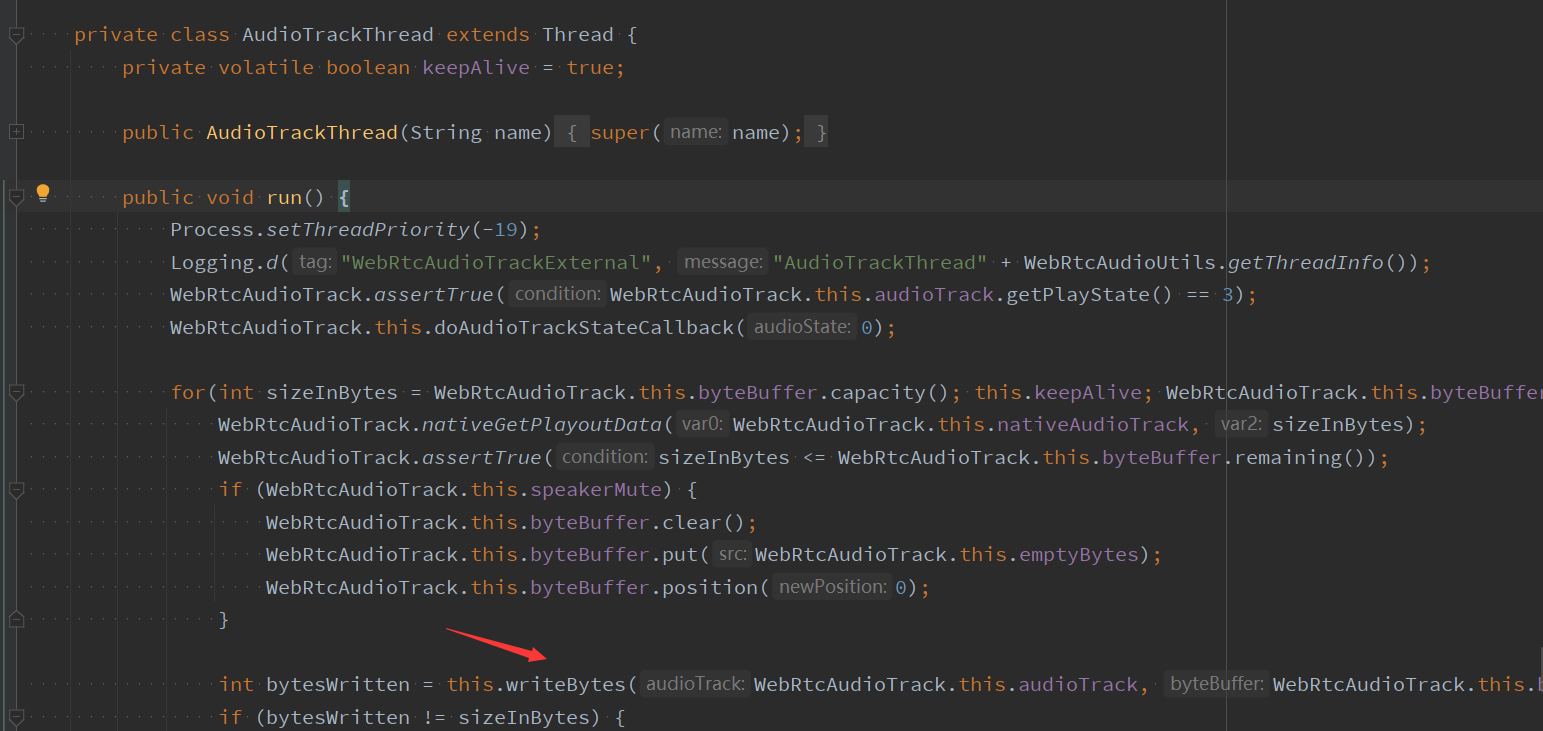Collapse the run() method fold marker
1543x731 pixels.
[x=16, y=197]
